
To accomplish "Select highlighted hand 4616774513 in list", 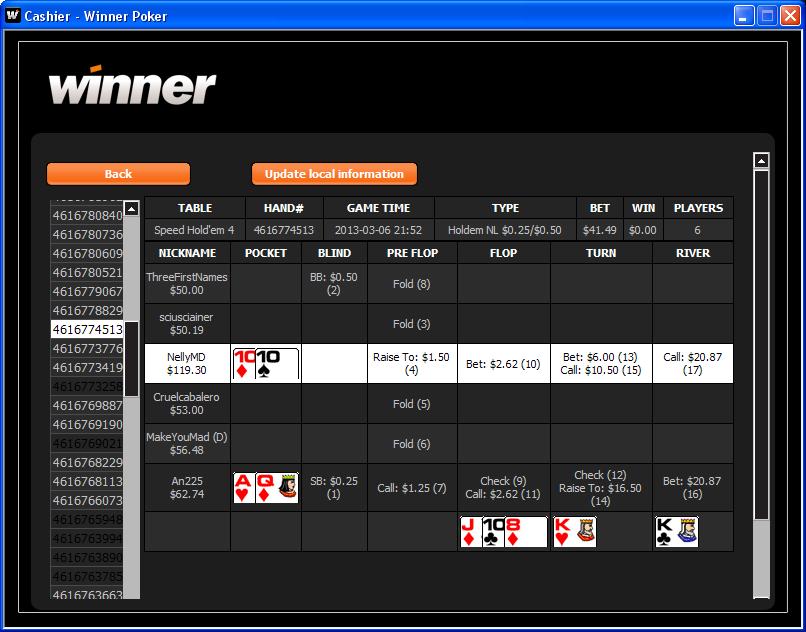I will coord(87,330).
